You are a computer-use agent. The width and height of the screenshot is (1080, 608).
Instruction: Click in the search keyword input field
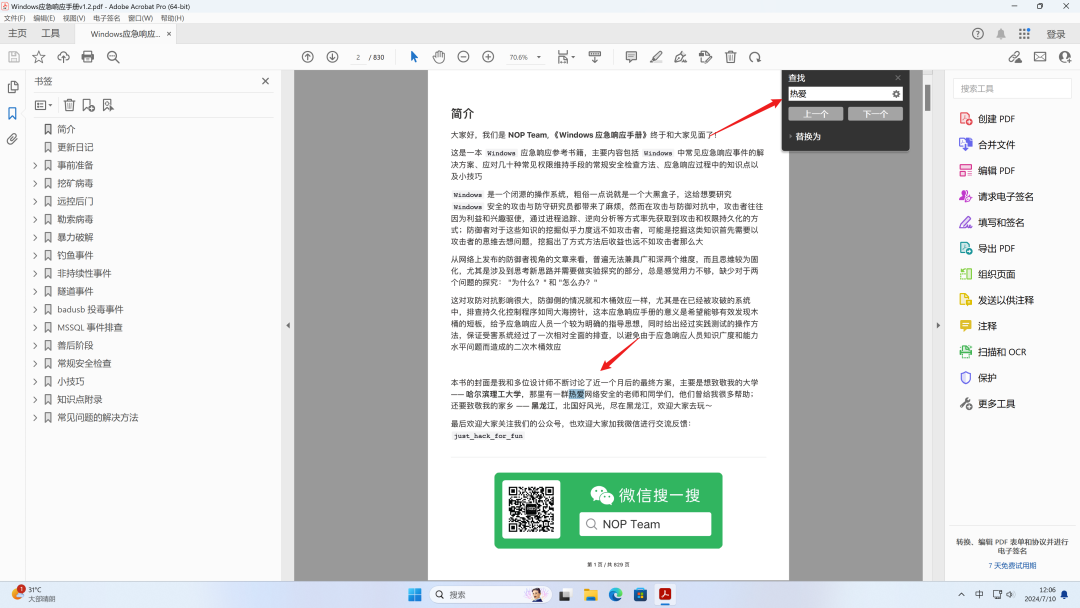[x=840, y=92]
